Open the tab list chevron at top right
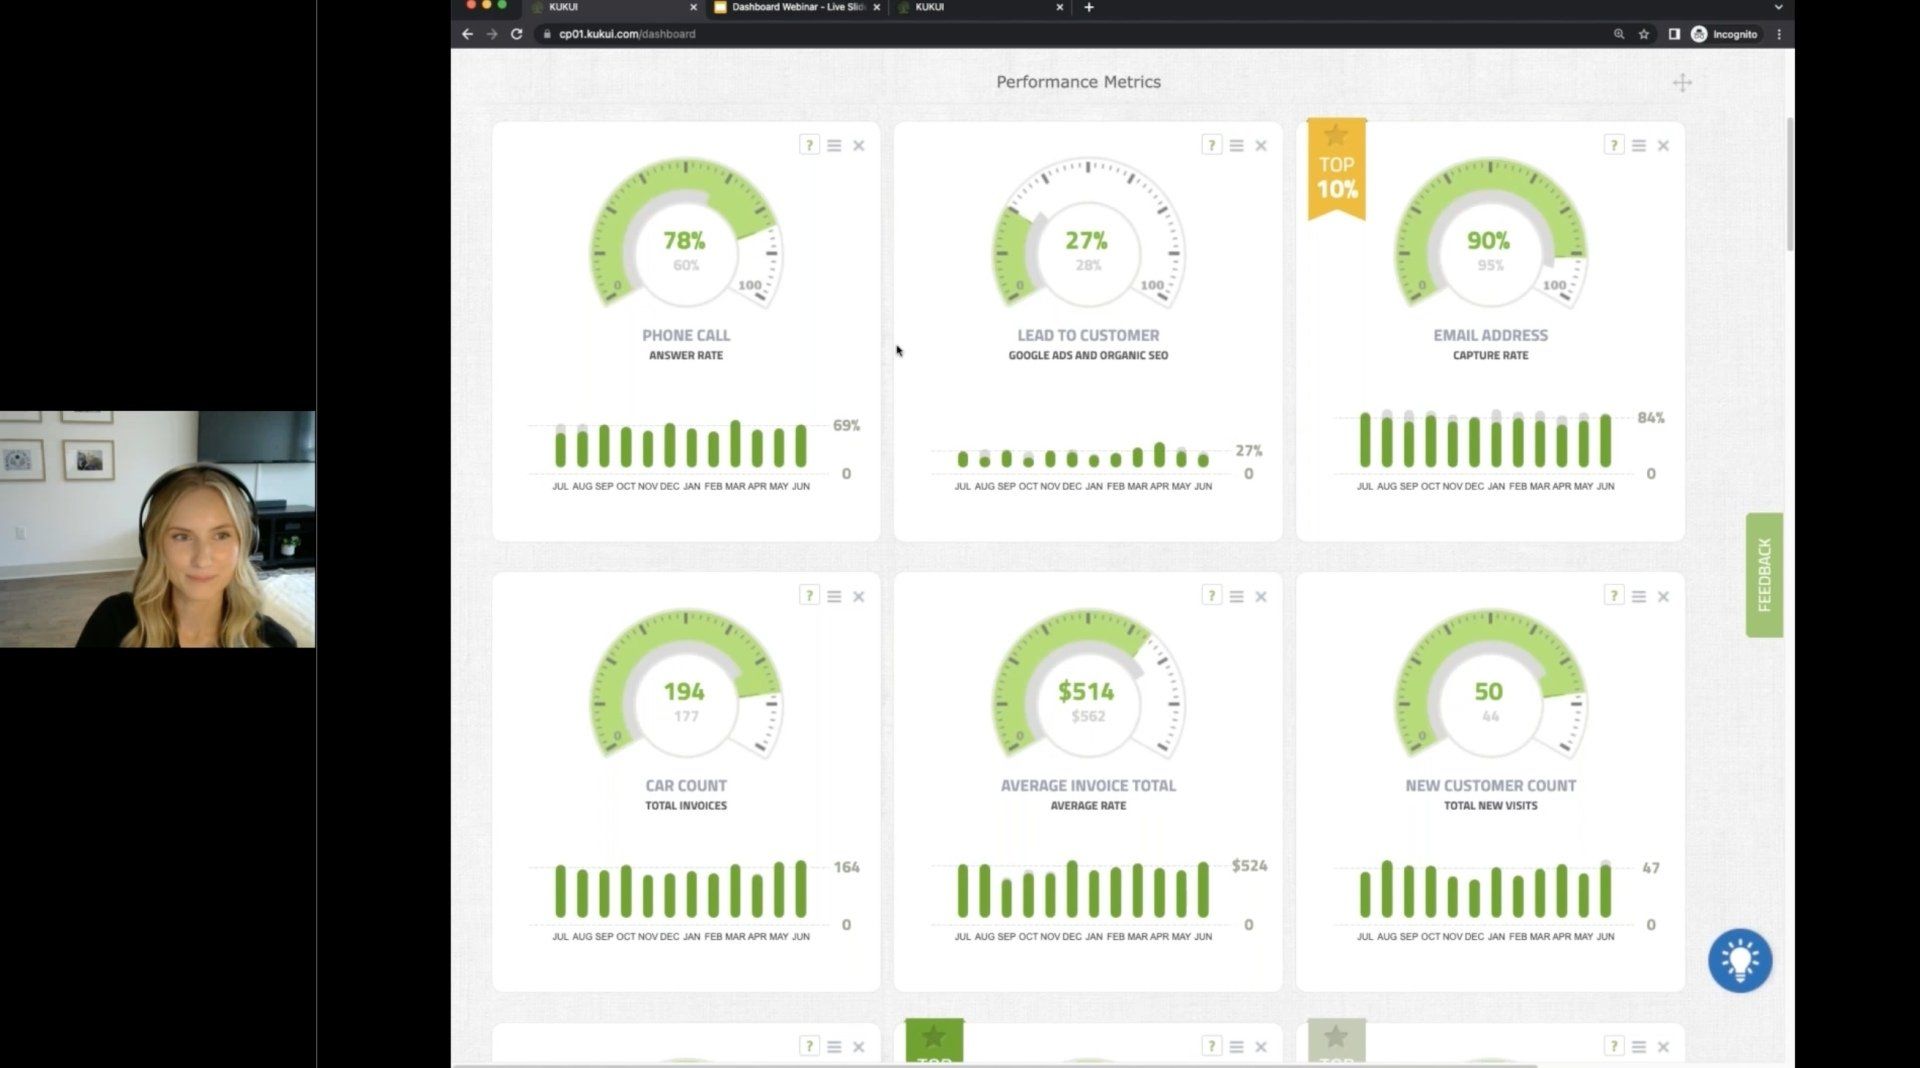 (1777, 7)
